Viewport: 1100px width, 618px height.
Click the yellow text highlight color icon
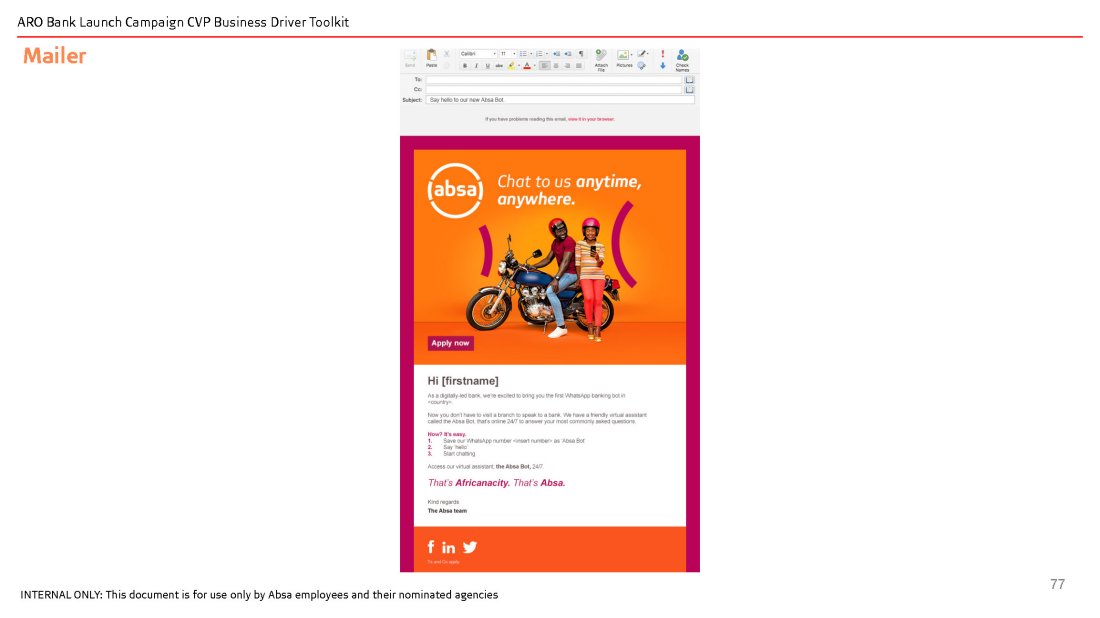511,66
